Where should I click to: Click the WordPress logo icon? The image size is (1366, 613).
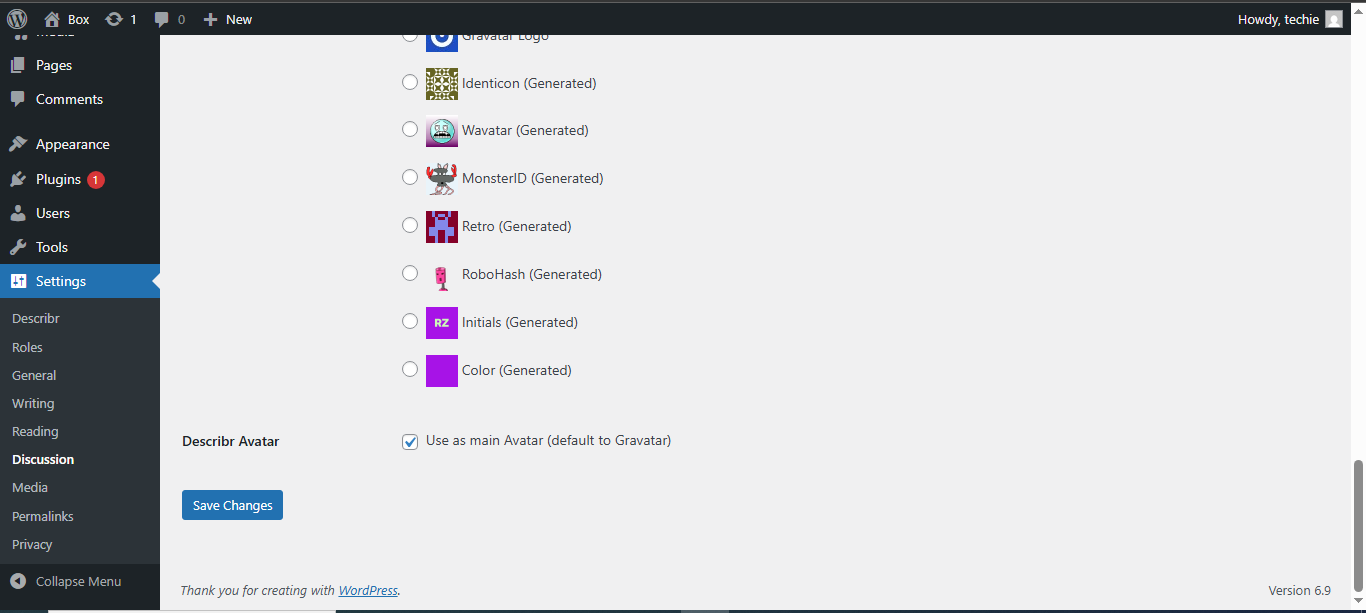pyautogui.click(x=17, y=19)
